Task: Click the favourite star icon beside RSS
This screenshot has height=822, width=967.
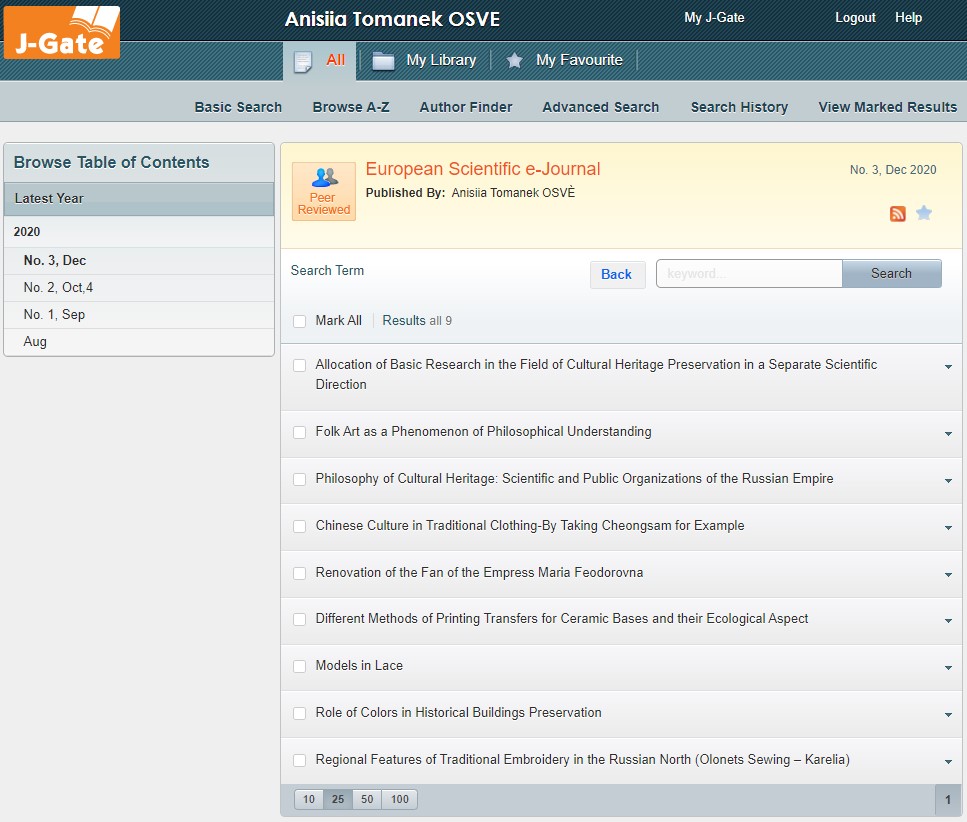Action: click(x=924, y=213)
